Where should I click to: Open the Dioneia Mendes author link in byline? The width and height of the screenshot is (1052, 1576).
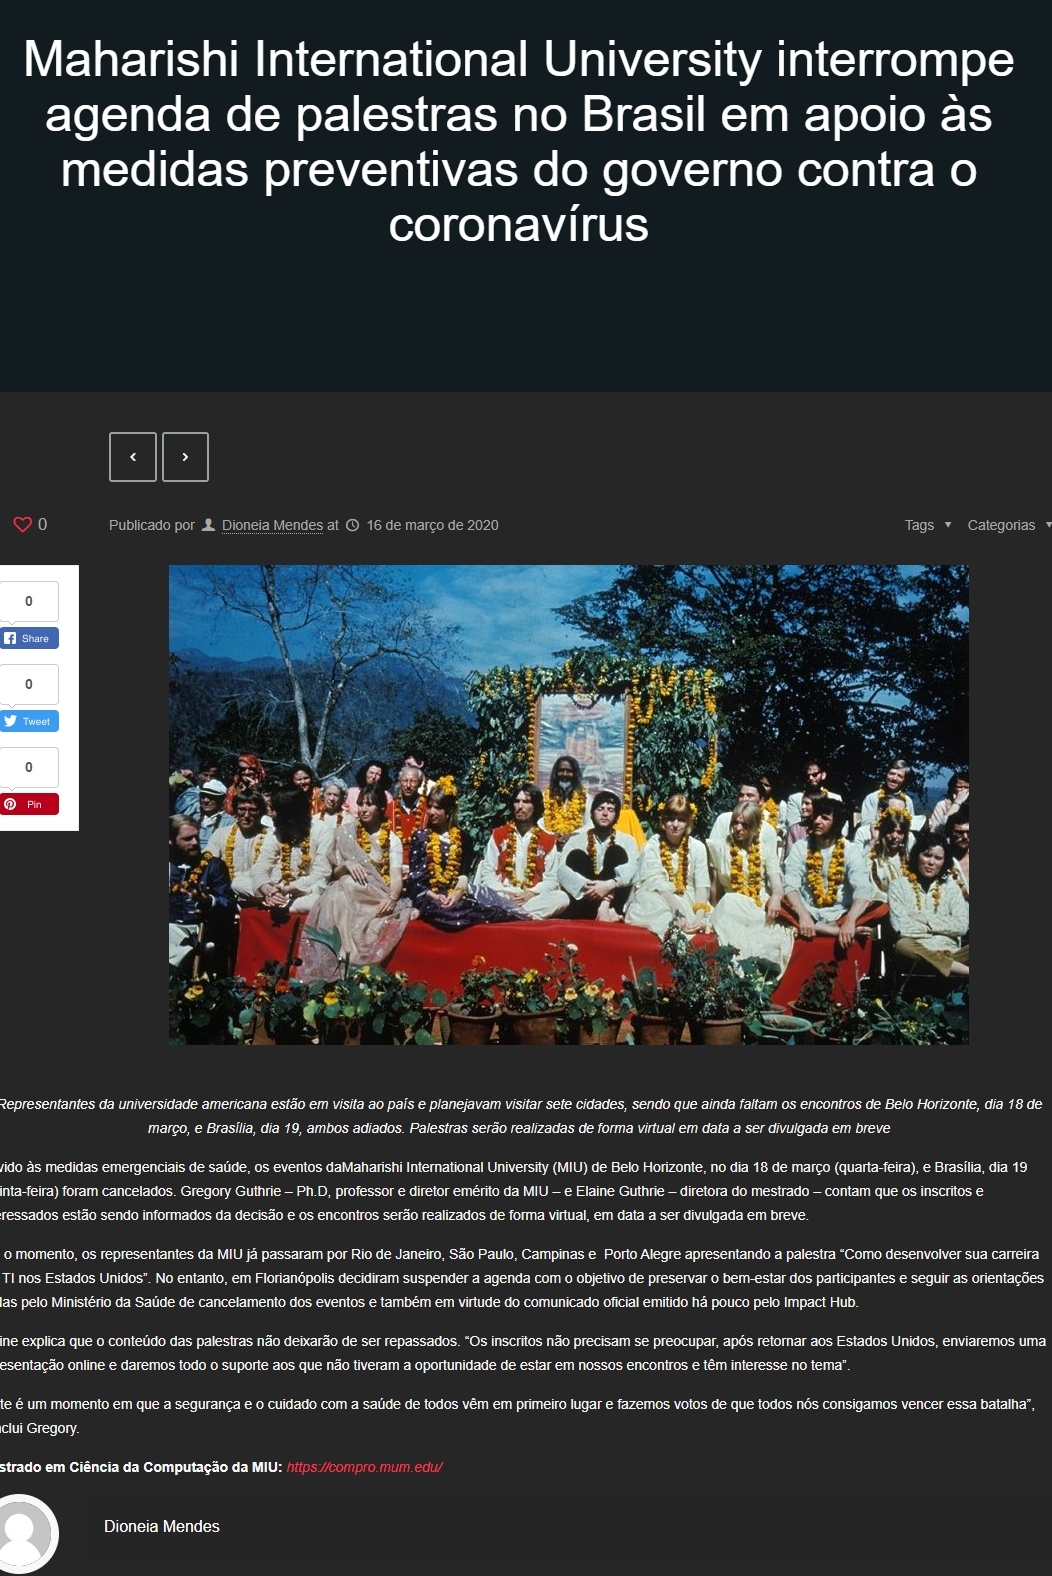272,525
